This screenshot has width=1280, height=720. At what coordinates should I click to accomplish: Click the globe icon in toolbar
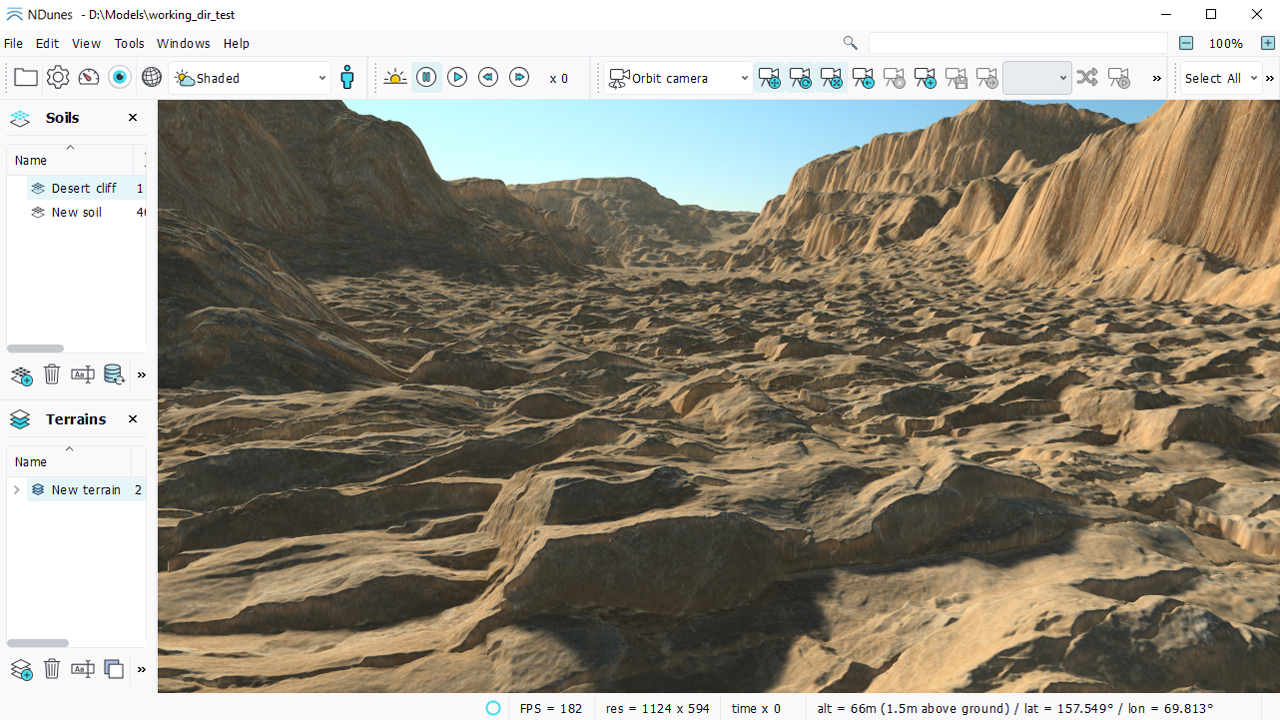151,78
